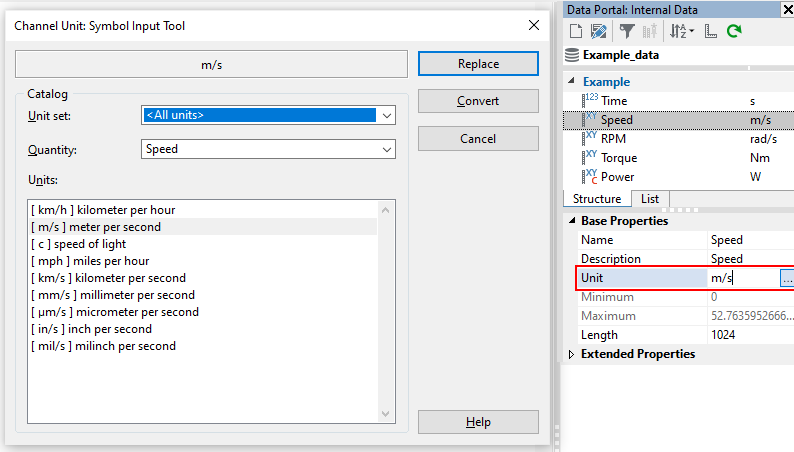Viewport: 794px width, 452px height.
Task: Switch to the List tab
Action: pyautogui.click(x=650, y=199)
